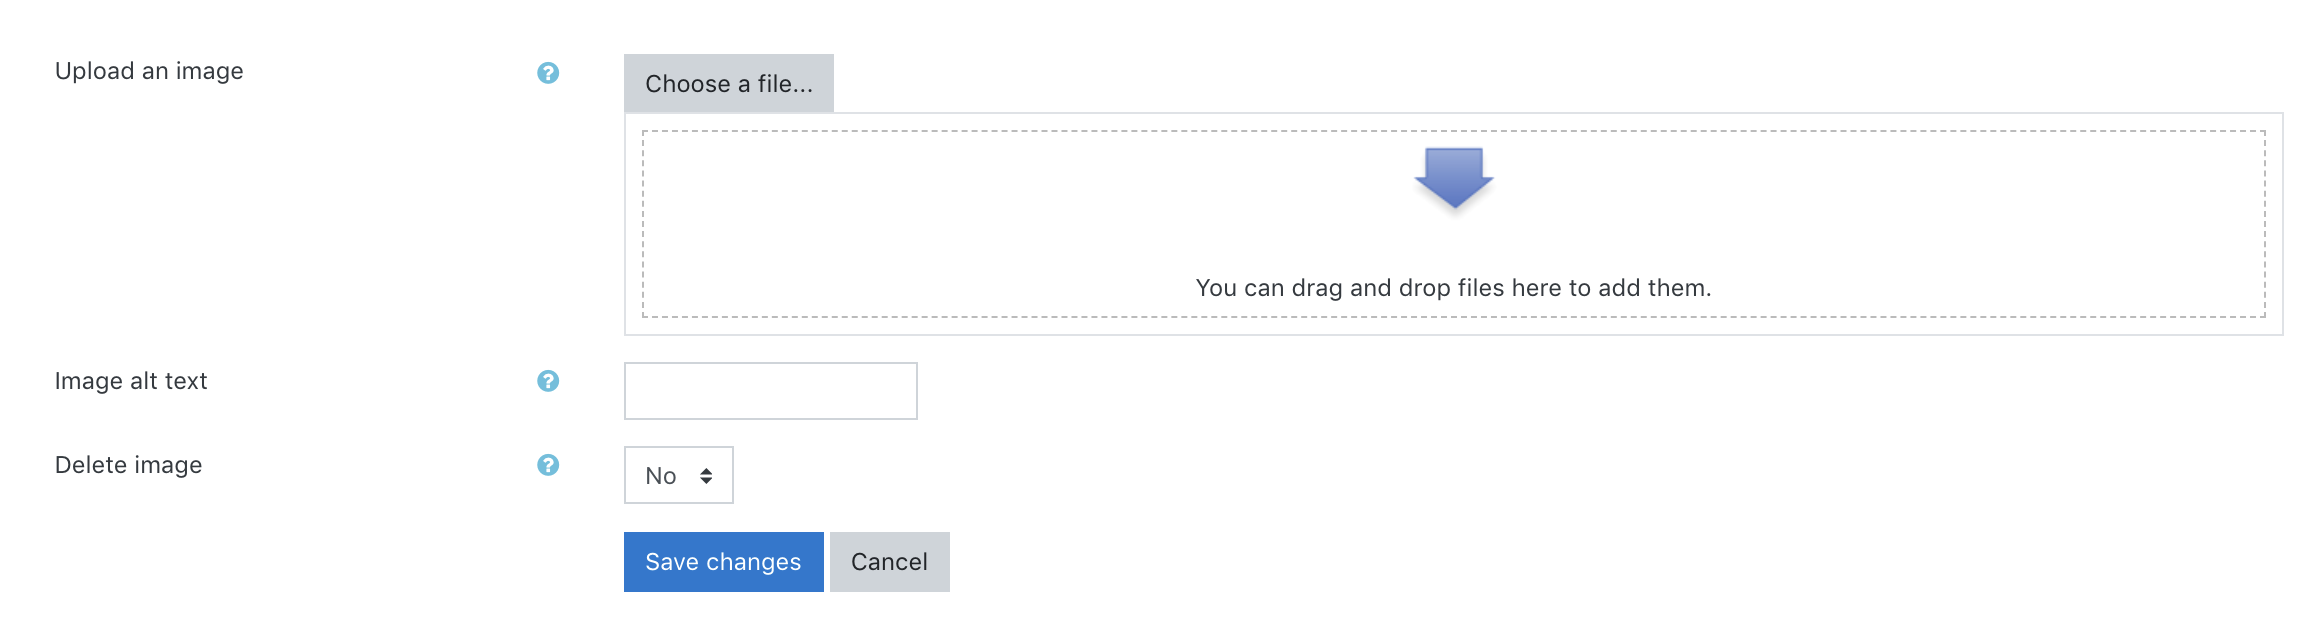Save changes to the form
Image resolution: width=2308 pixels, height=628 pixels.
tap(724, 562)
